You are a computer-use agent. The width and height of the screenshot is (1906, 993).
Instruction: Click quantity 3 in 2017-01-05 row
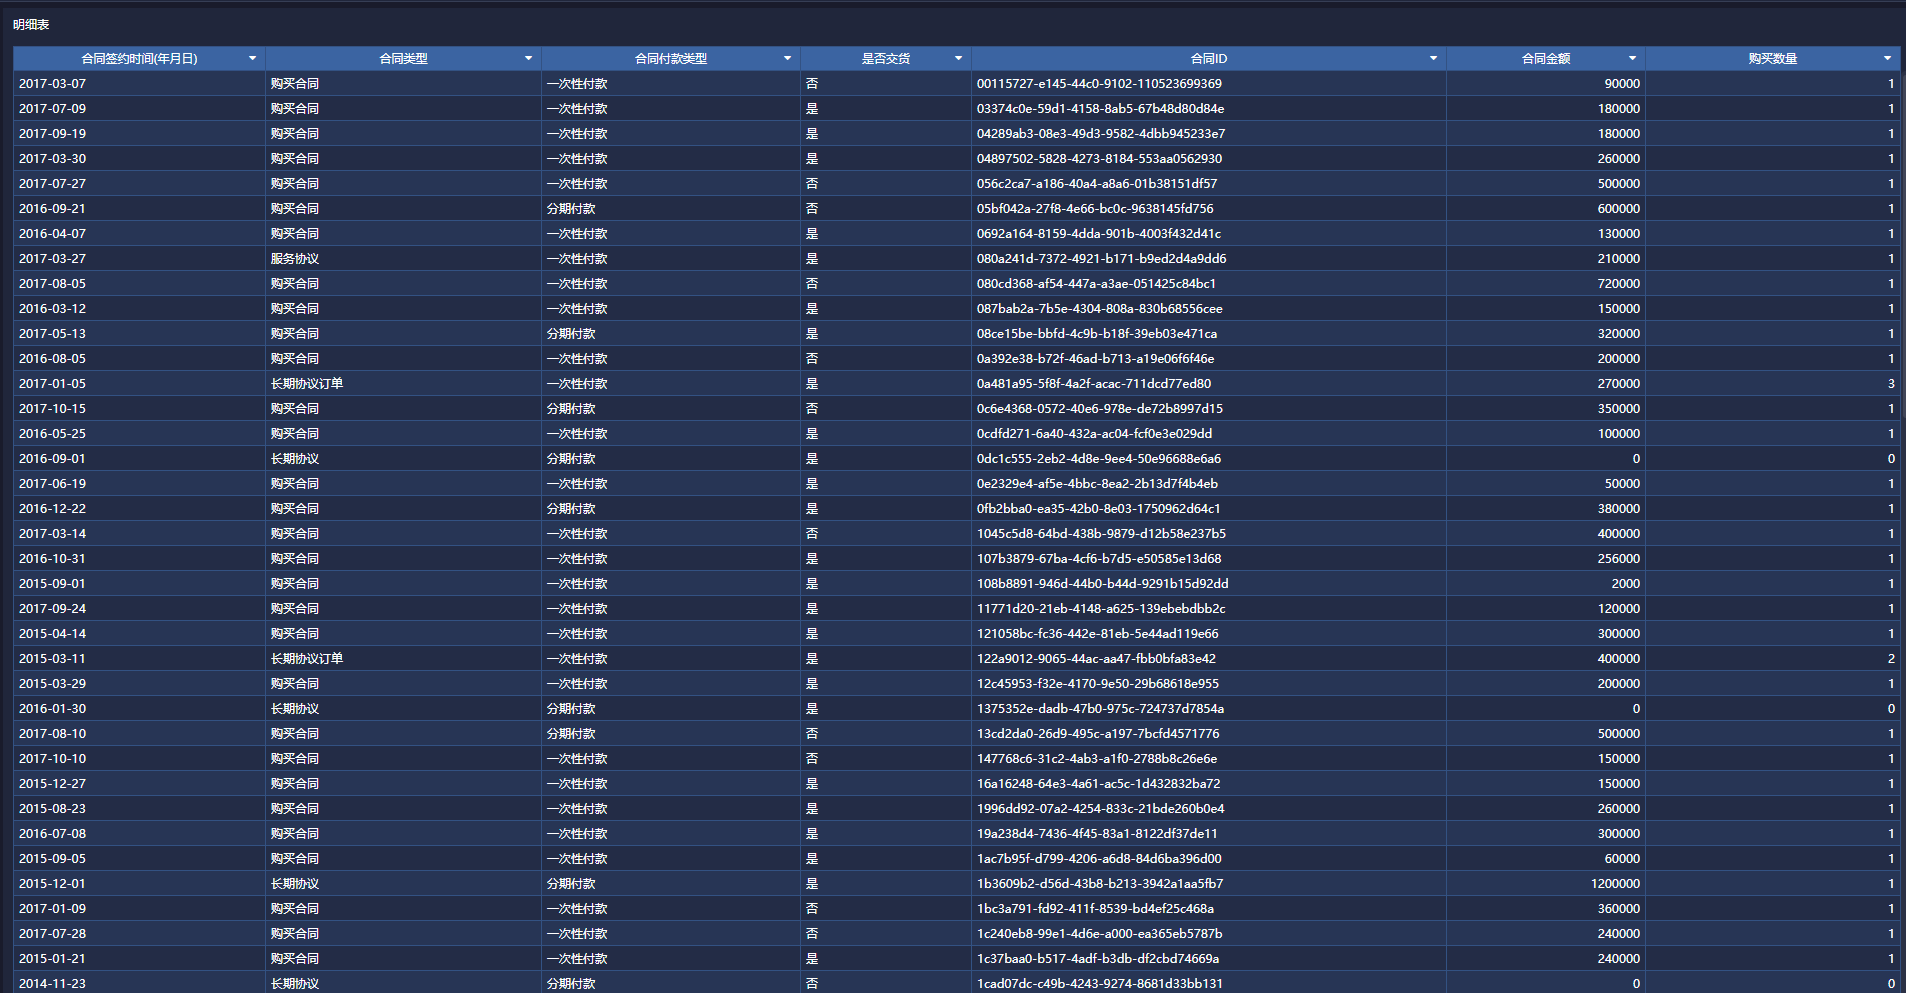tap(1773, 384)
